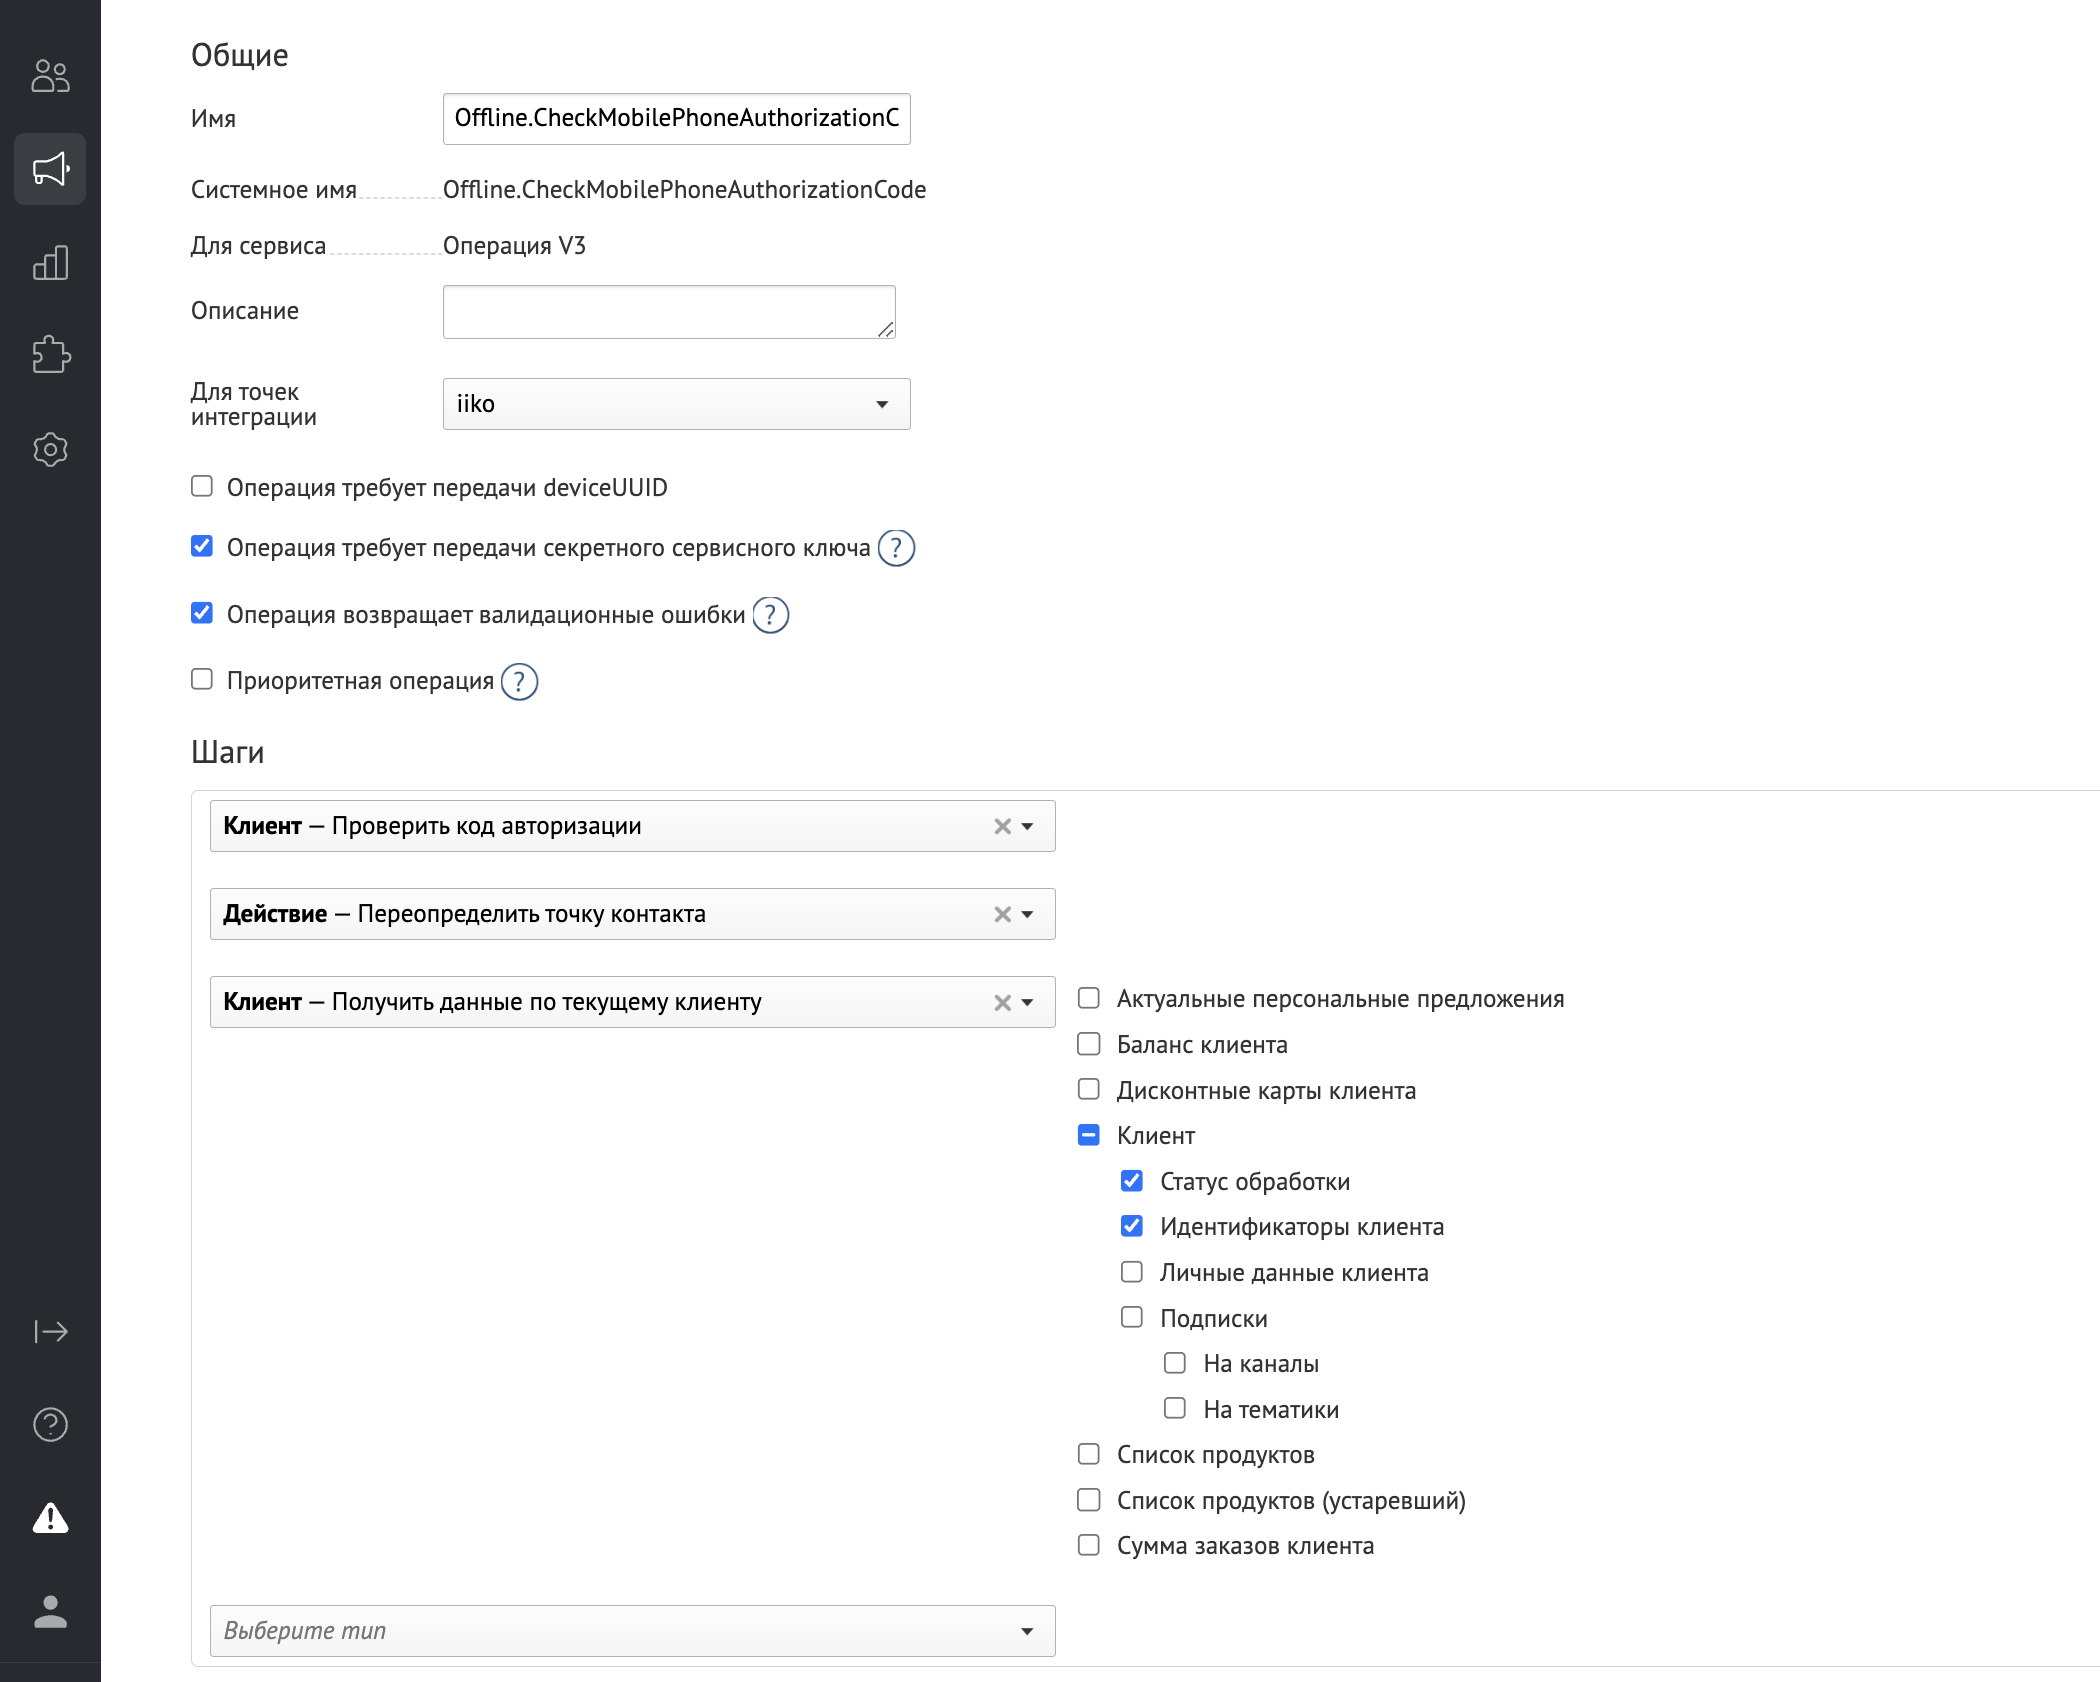Open the integrations puzzle piece section

pyautogui.click(x=50, y=355)
